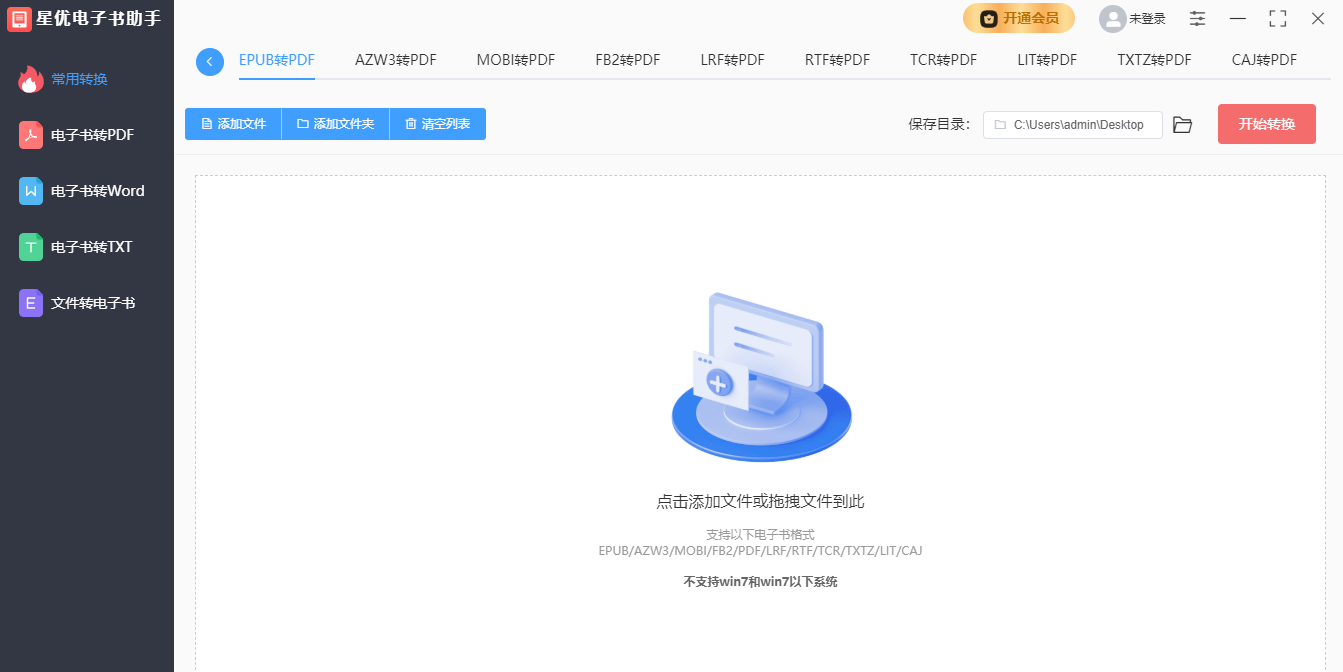1343x672 pixels.
Task: Click the red PDF icon in sidebar
Action: click(31, 135)
